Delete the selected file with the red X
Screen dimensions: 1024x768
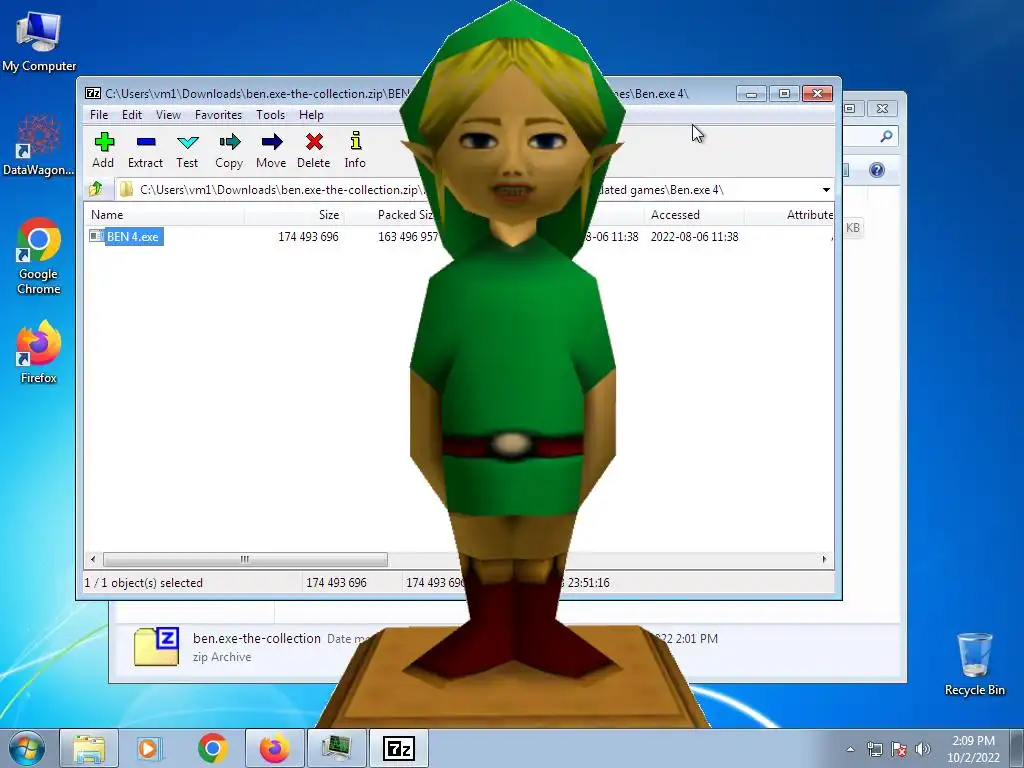[x=313, y=150]
